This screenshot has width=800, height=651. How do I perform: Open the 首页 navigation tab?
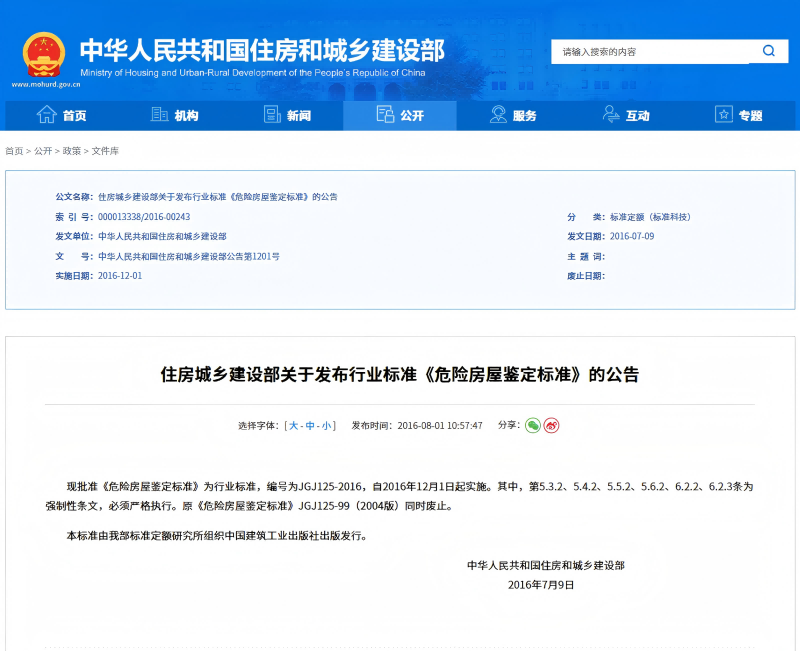click(x=62, y=115)
